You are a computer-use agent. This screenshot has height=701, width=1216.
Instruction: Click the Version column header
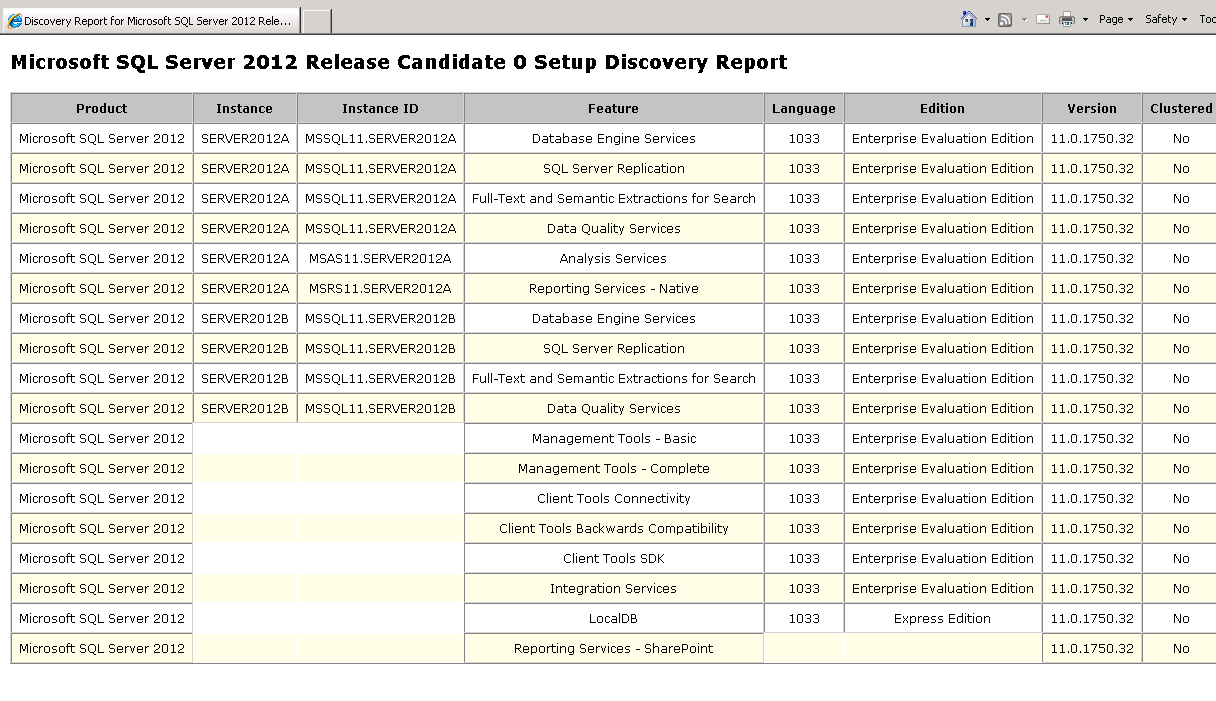pyautogui.click(x=1091, y=108)
